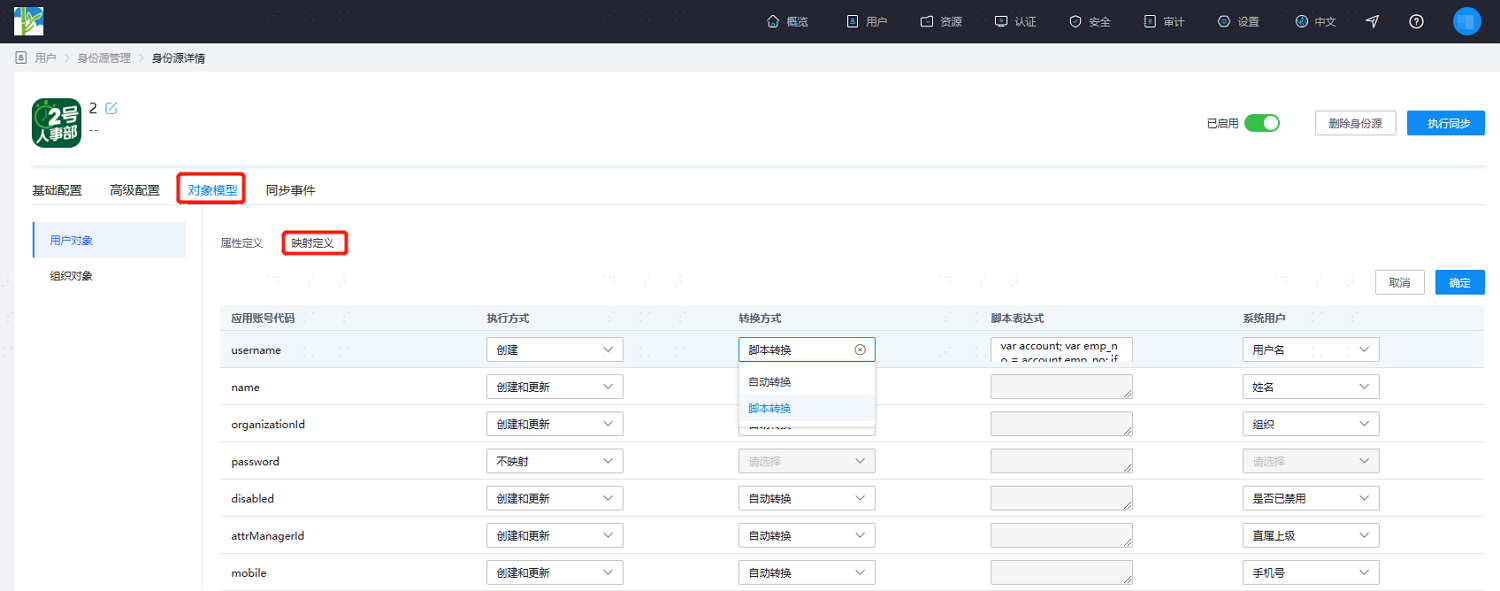
Task: Click the paper plane navigation icon
Action: tap(1372, 21)
